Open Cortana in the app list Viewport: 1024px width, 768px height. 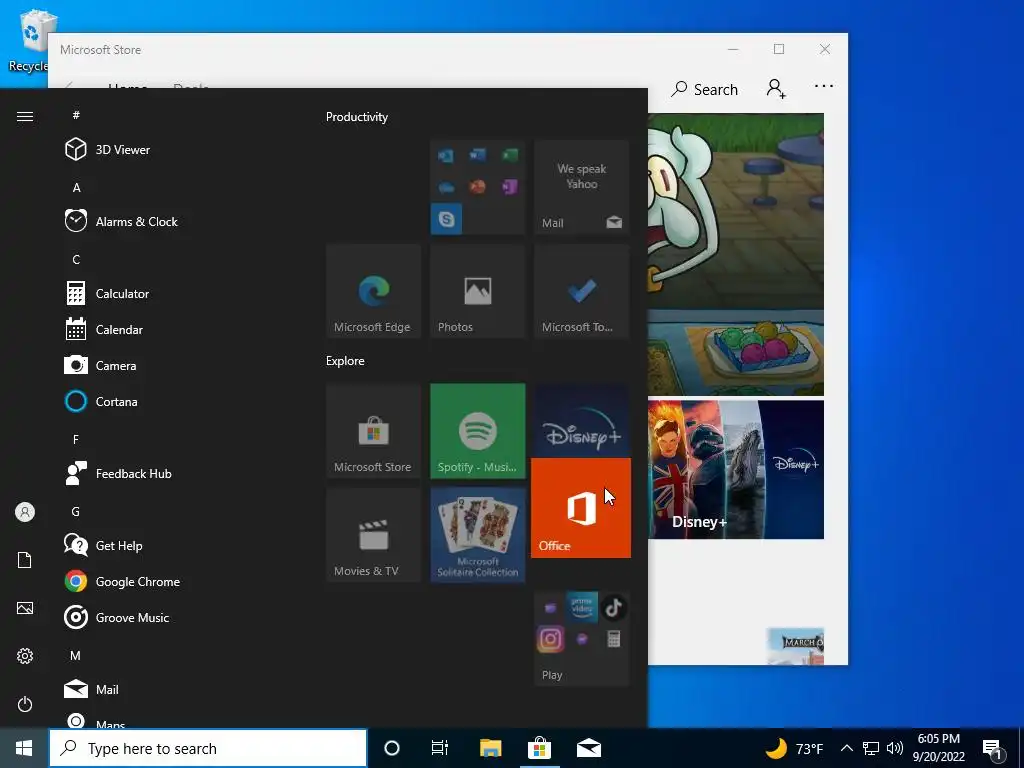[x=101, y=402]
